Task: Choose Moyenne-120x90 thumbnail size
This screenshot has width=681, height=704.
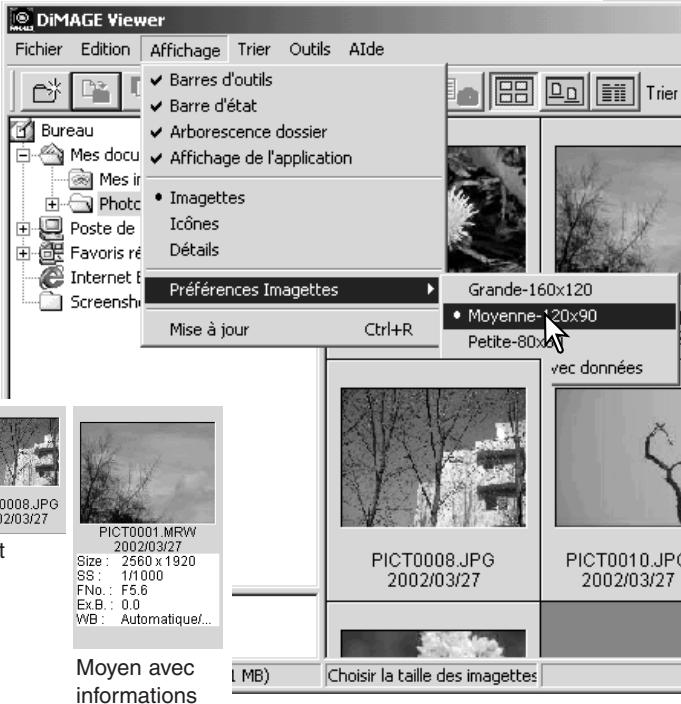Action: tap(559, 316)
